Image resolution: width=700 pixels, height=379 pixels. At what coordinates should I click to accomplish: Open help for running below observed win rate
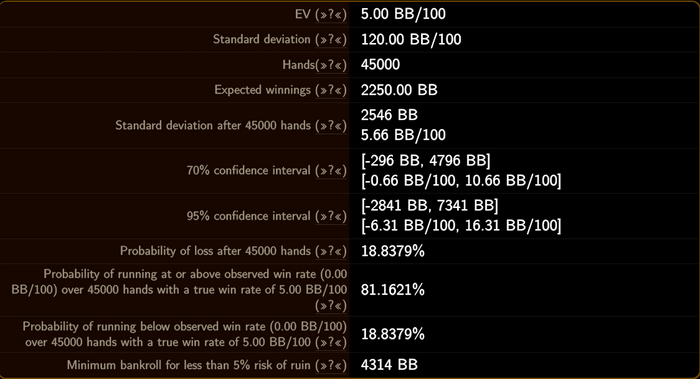pos(331,343)
